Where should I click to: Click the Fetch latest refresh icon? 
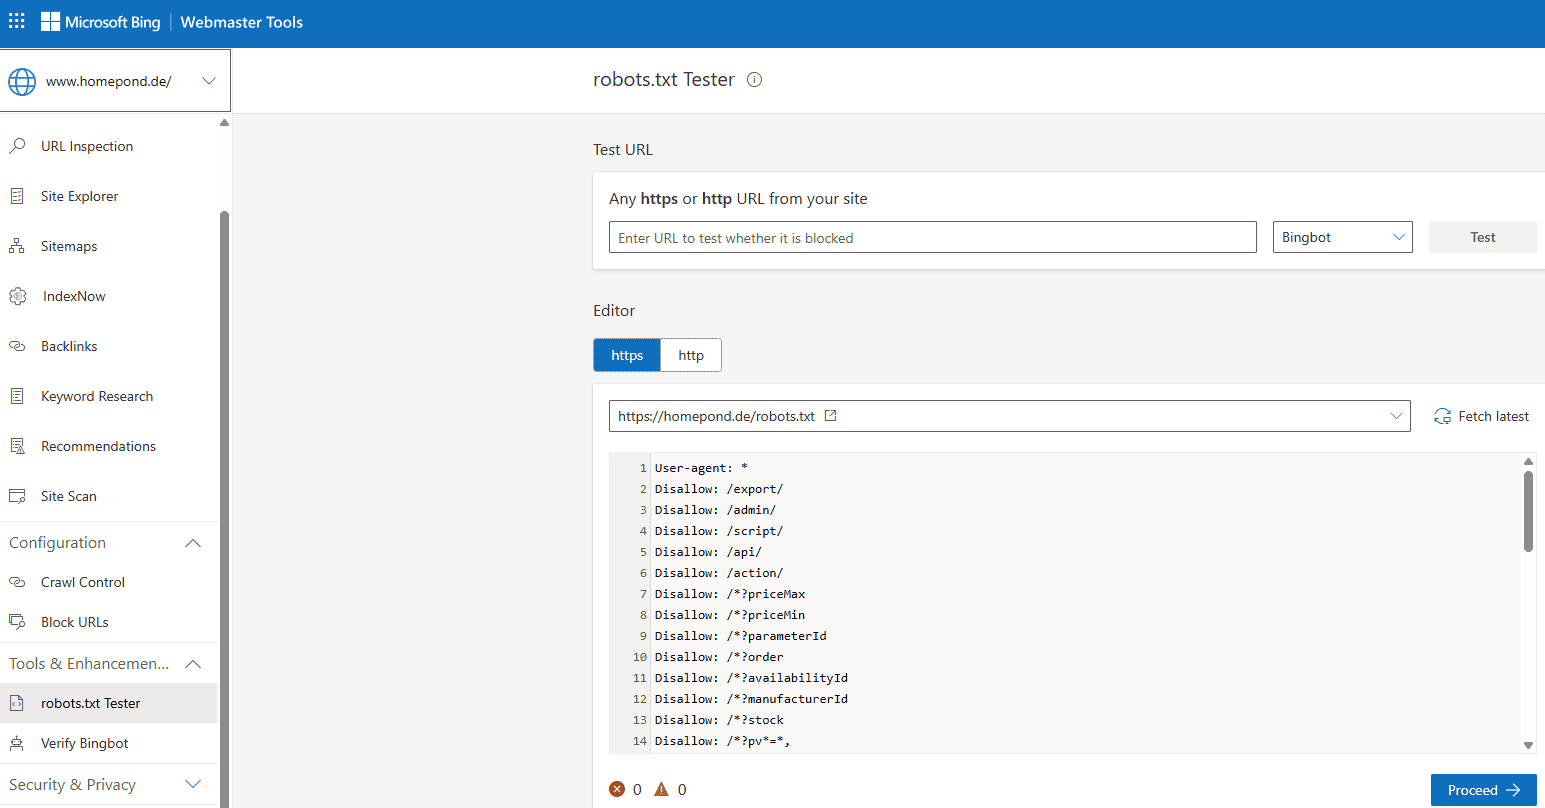click(x=1442, y=416)
